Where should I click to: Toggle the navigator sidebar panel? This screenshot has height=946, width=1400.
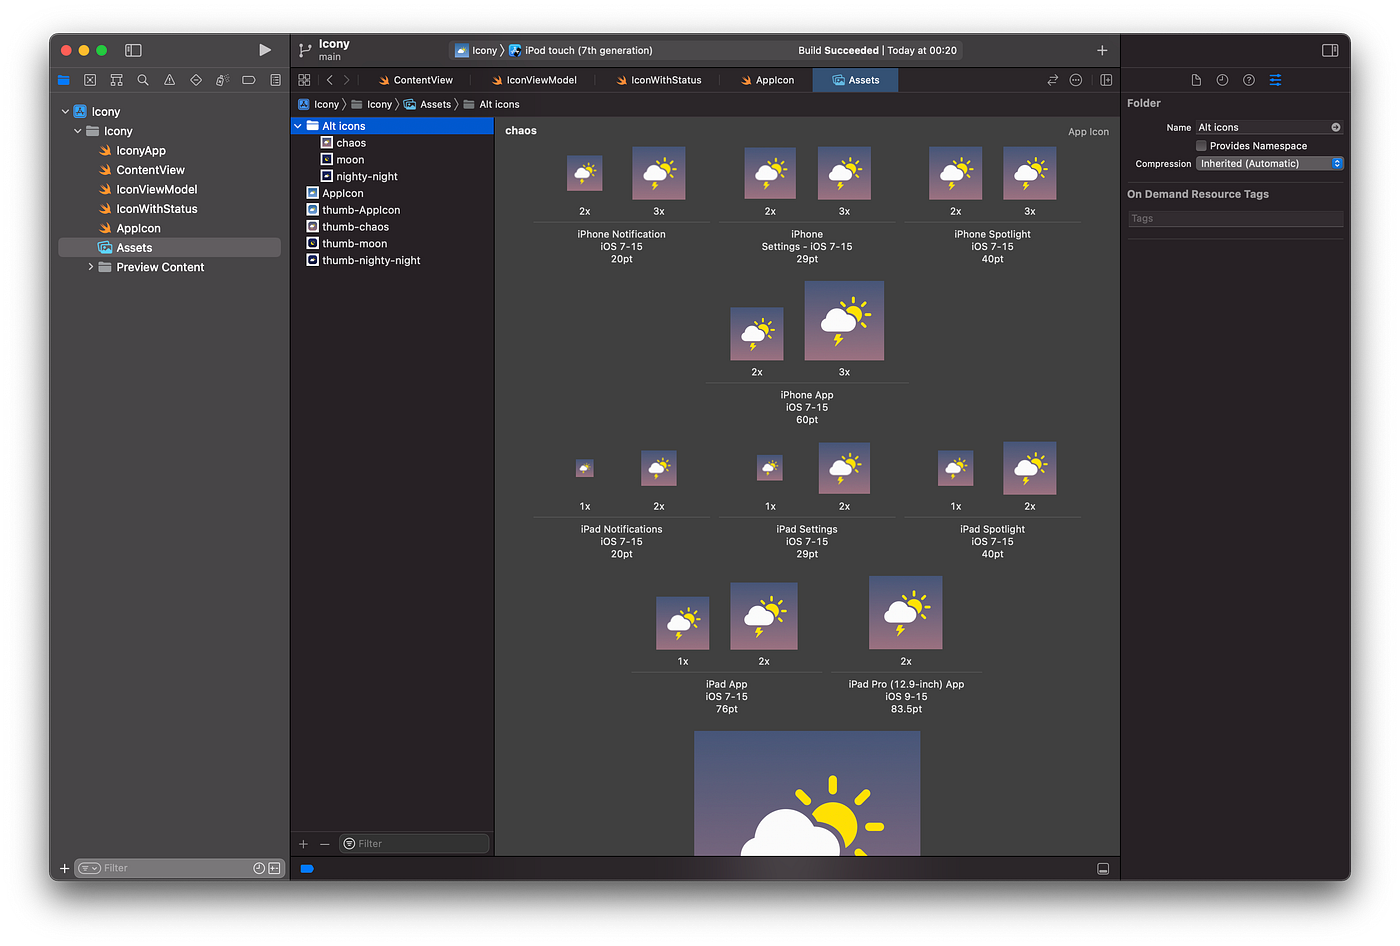click(x=133, y=50)
